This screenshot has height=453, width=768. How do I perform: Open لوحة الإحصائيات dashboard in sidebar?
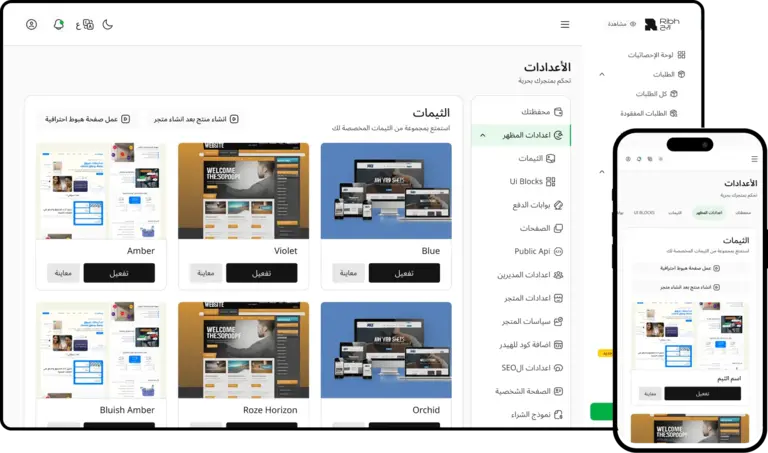point(655,55)
